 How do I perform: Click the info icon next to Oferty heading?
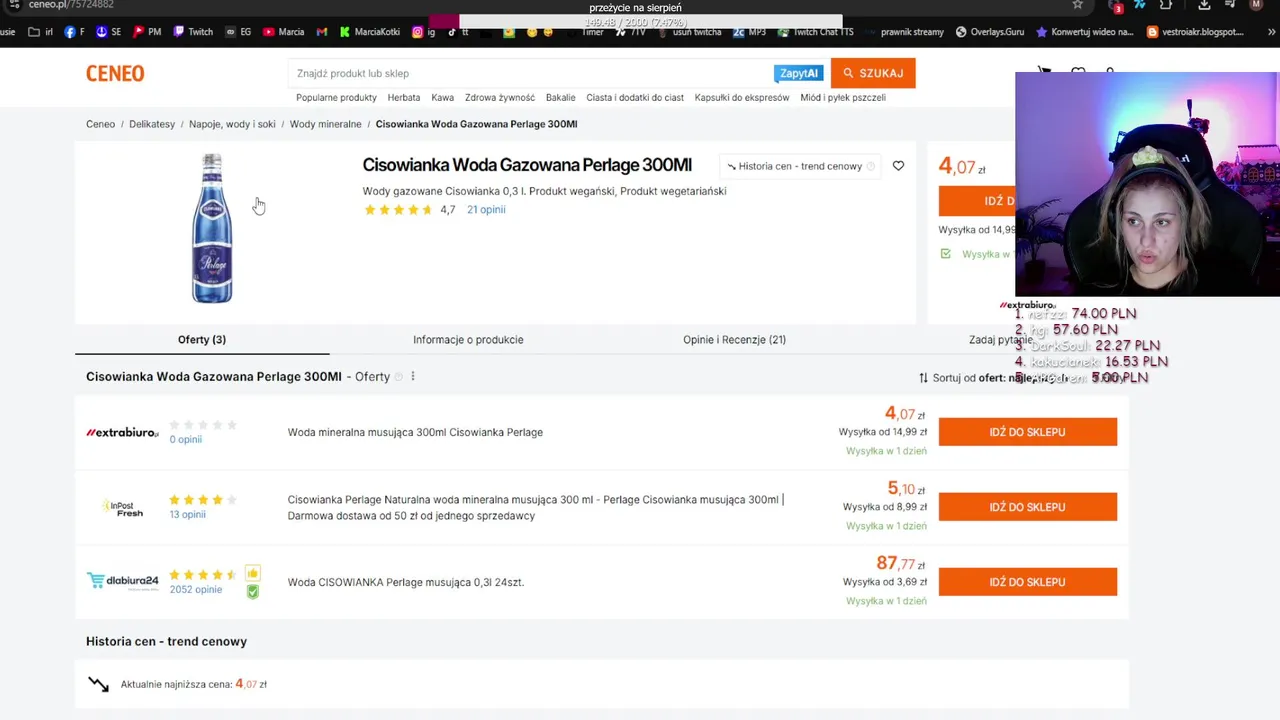pos(399,377)
